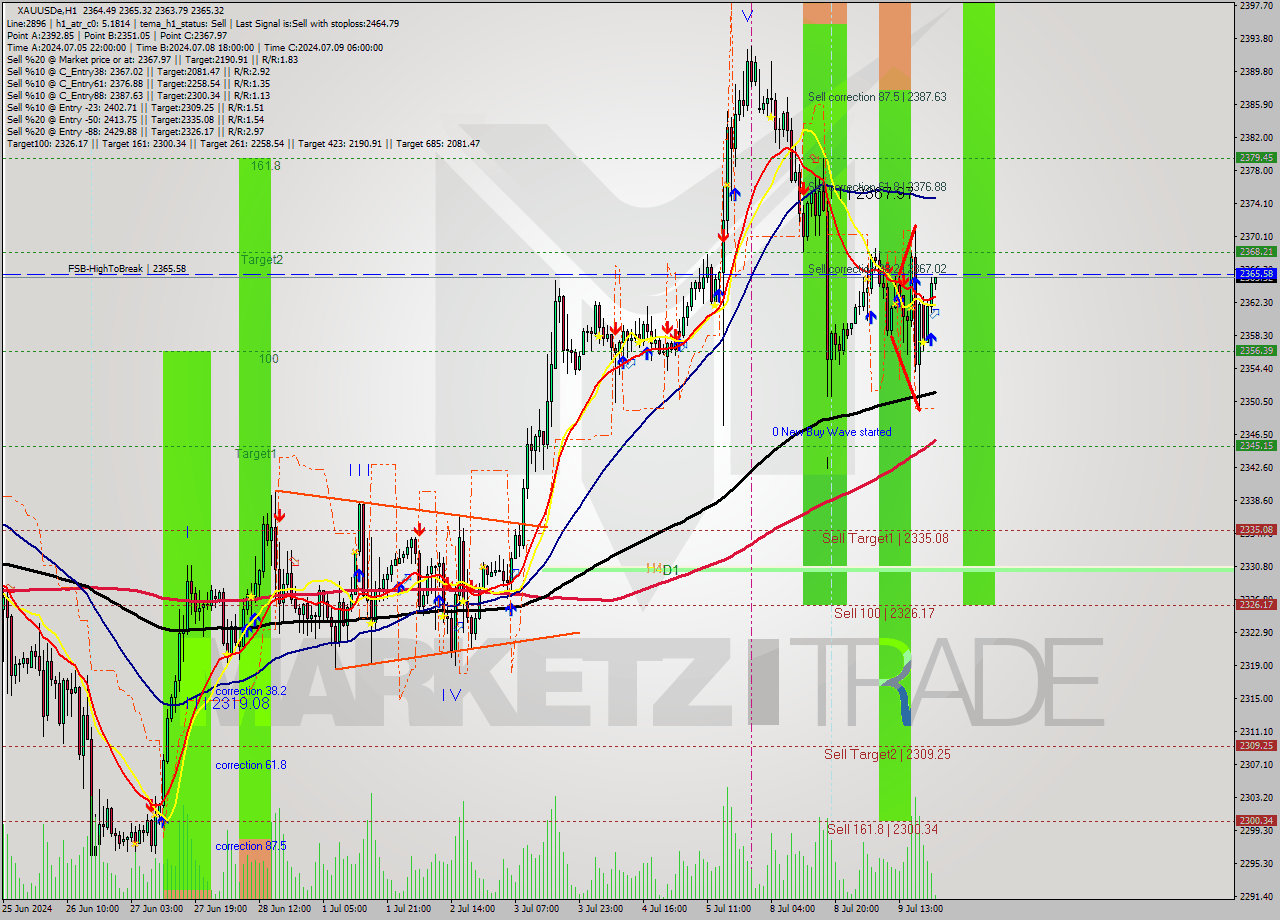Click the 'FSB-HighToBreak | 2365.58' label
Screen dimensions: 1280x920
click(x=127, y=269)
